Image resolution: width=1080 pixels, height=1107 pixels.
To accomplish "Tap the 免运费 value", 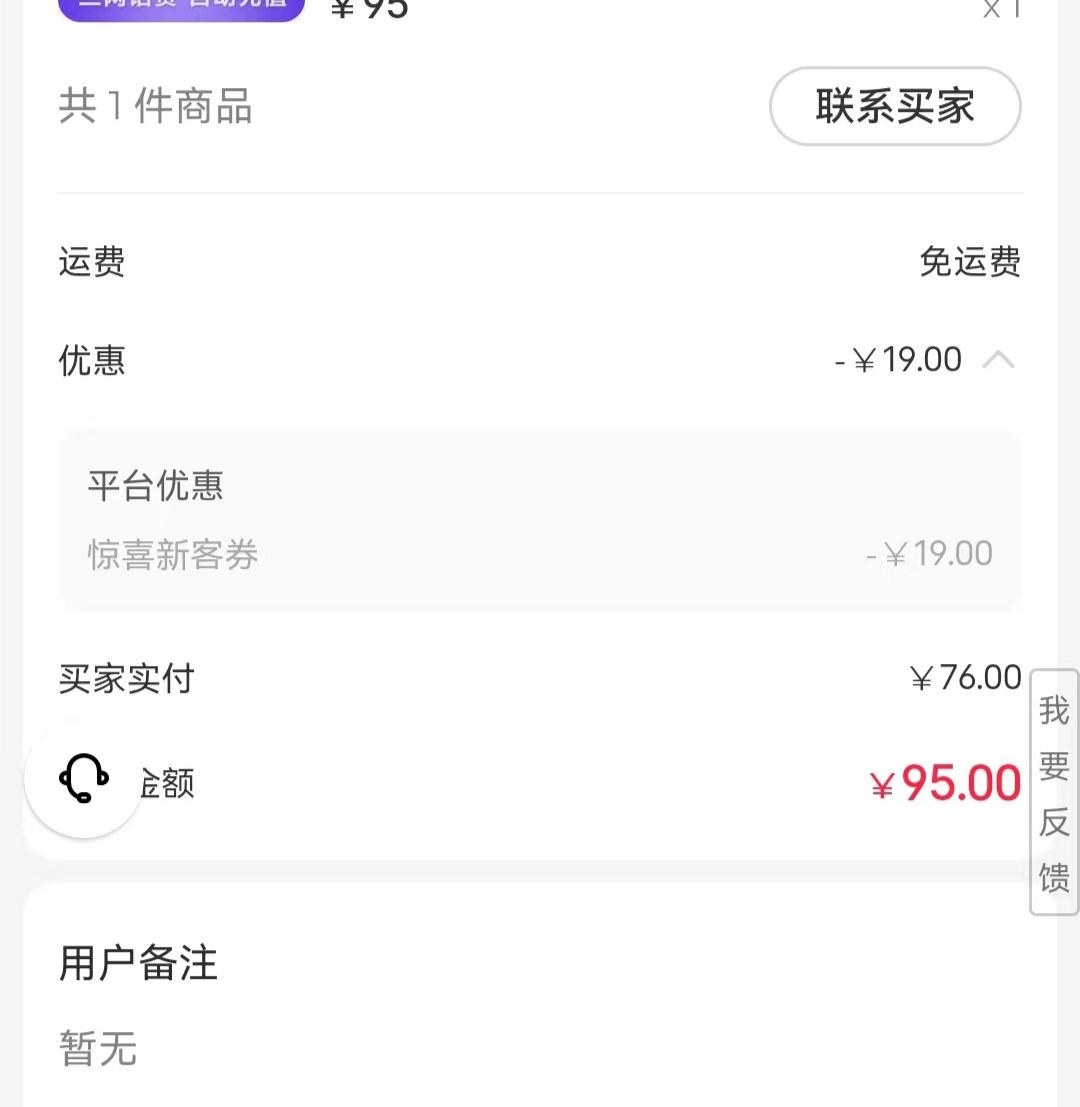I will [x=969, y=263].
